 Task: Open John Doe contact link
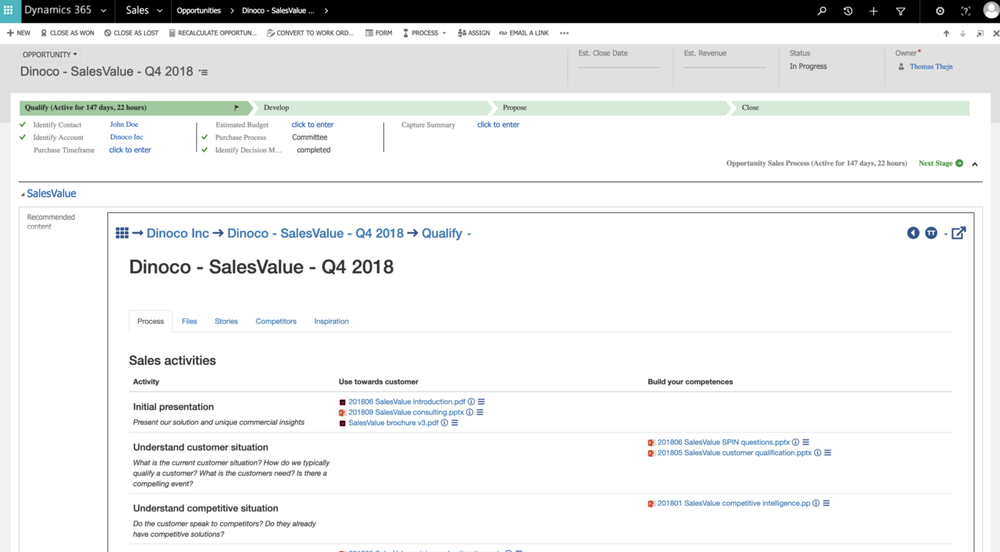[x=124, y=124]
